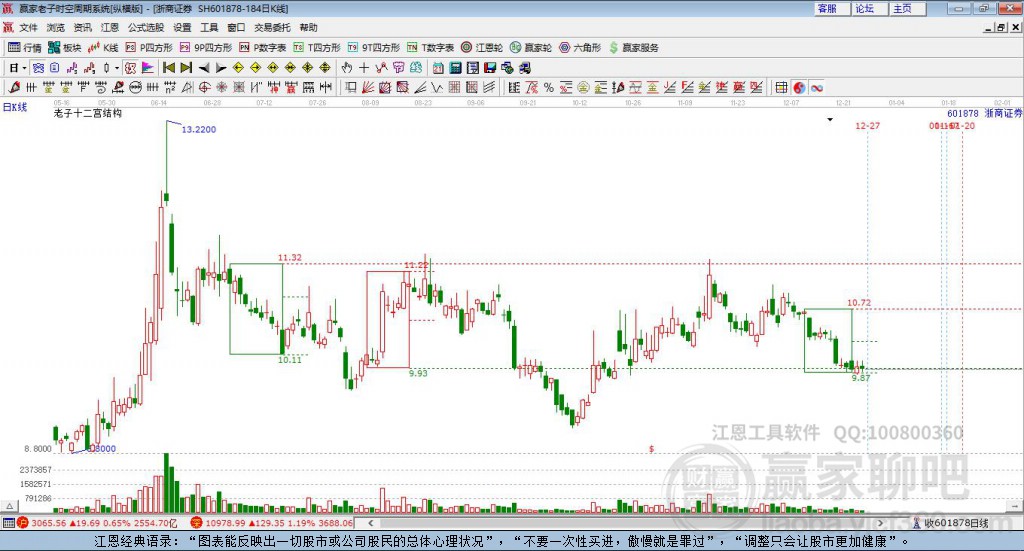Toggle the highlighted 权 adjustment icon
The image size is (1024, 551).
131,68
